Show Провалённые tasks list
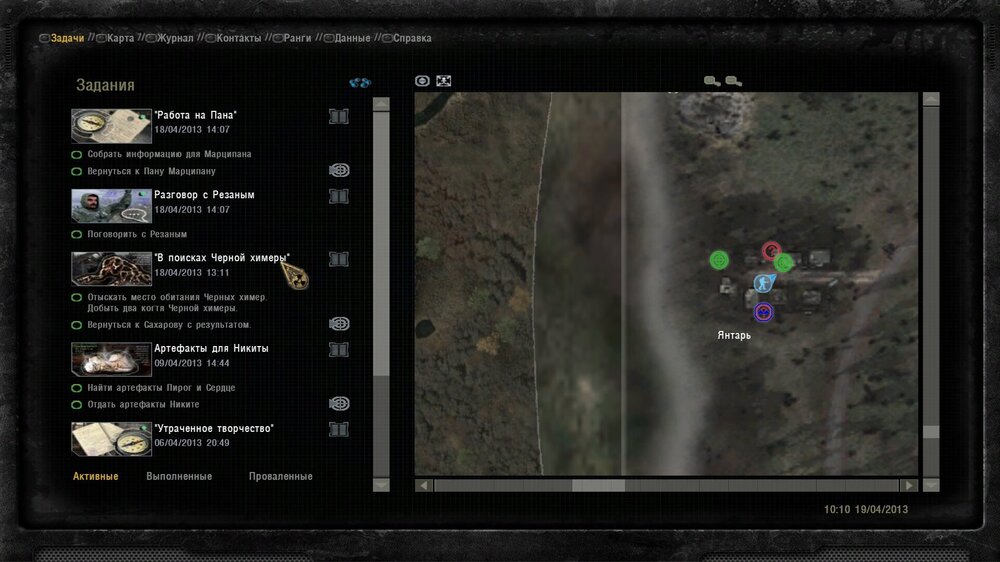 pos(281,477)
